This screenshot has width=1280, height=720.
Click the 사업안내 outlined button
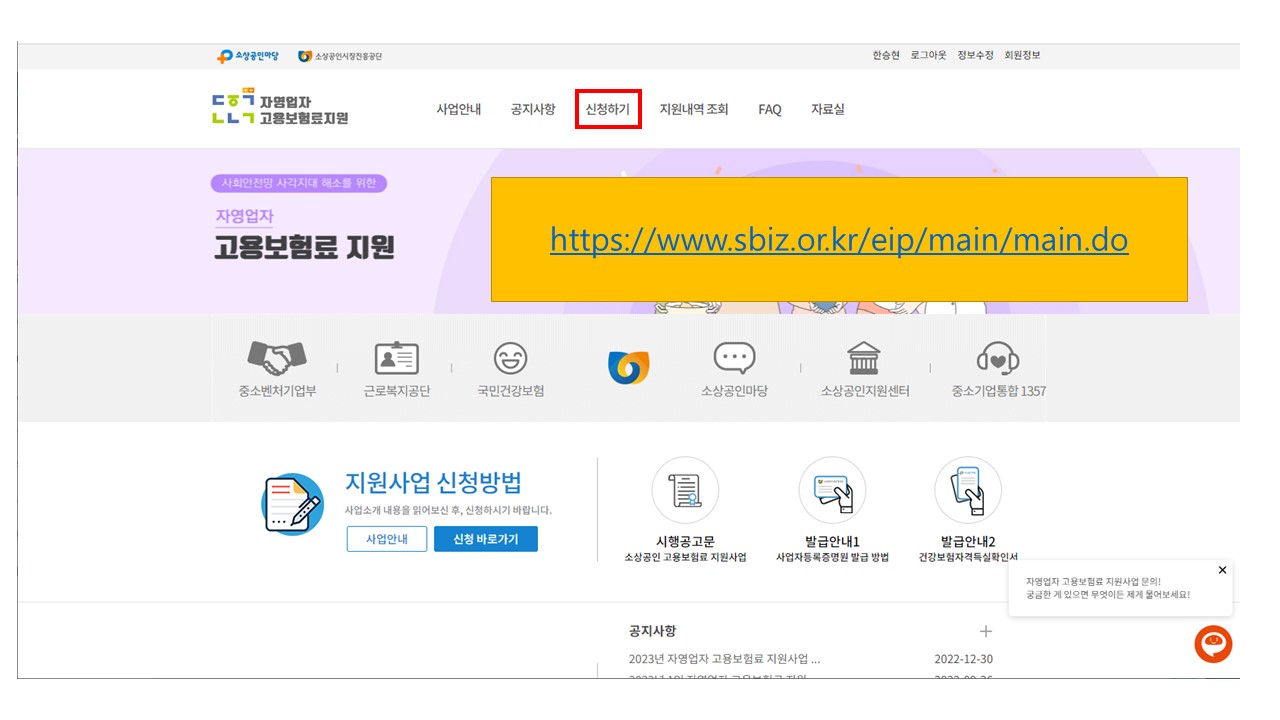tap(386, 539)
